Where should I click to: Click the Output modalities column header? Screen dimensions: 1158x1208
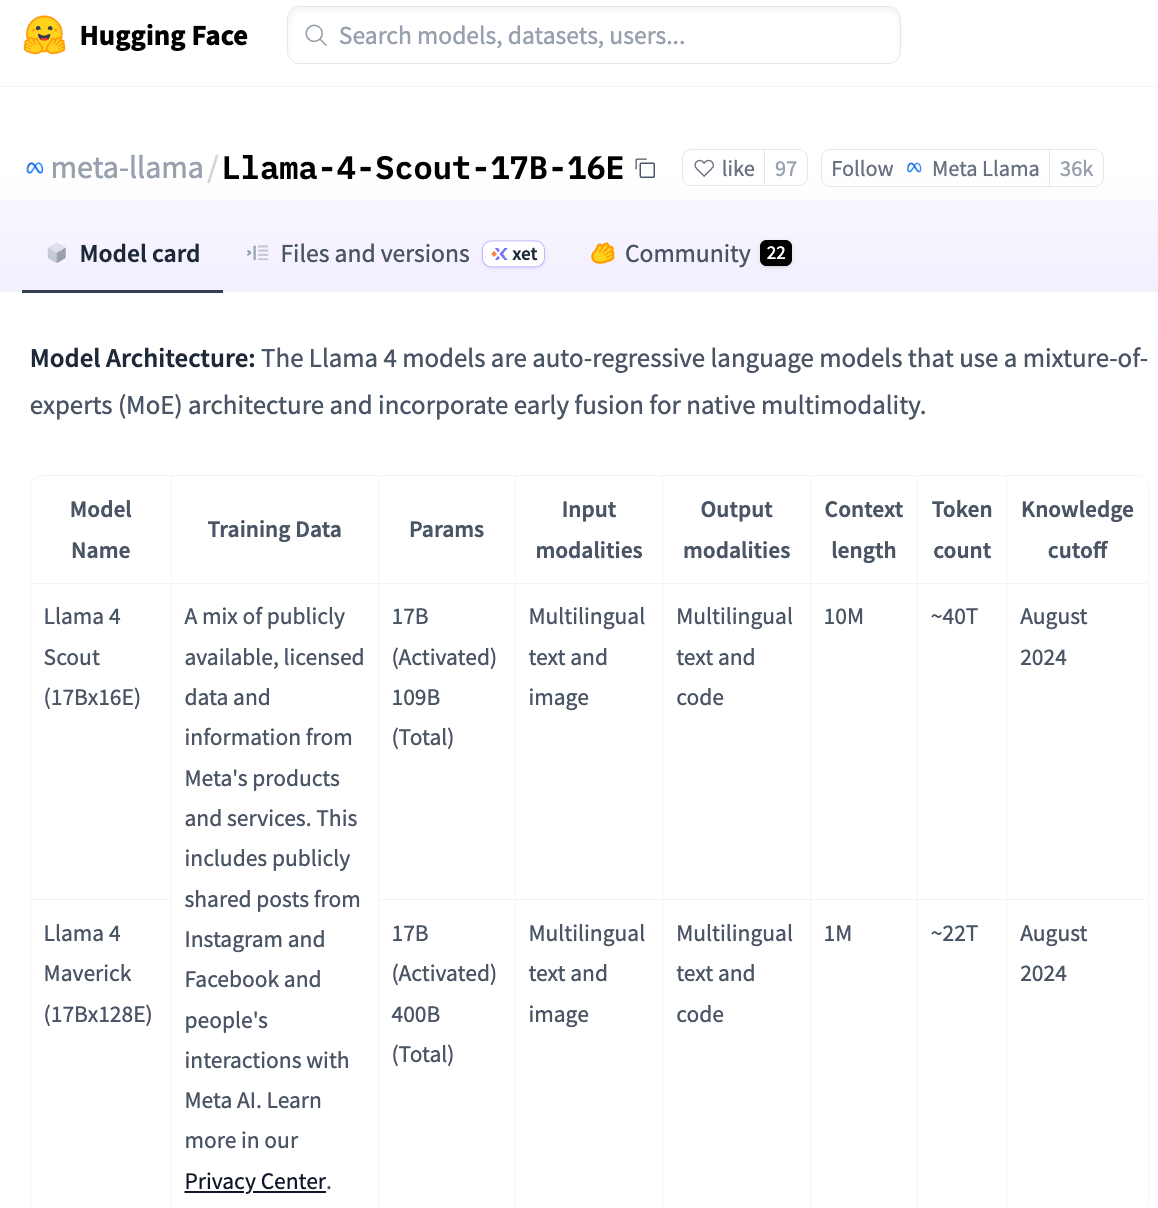click(737, 530)
